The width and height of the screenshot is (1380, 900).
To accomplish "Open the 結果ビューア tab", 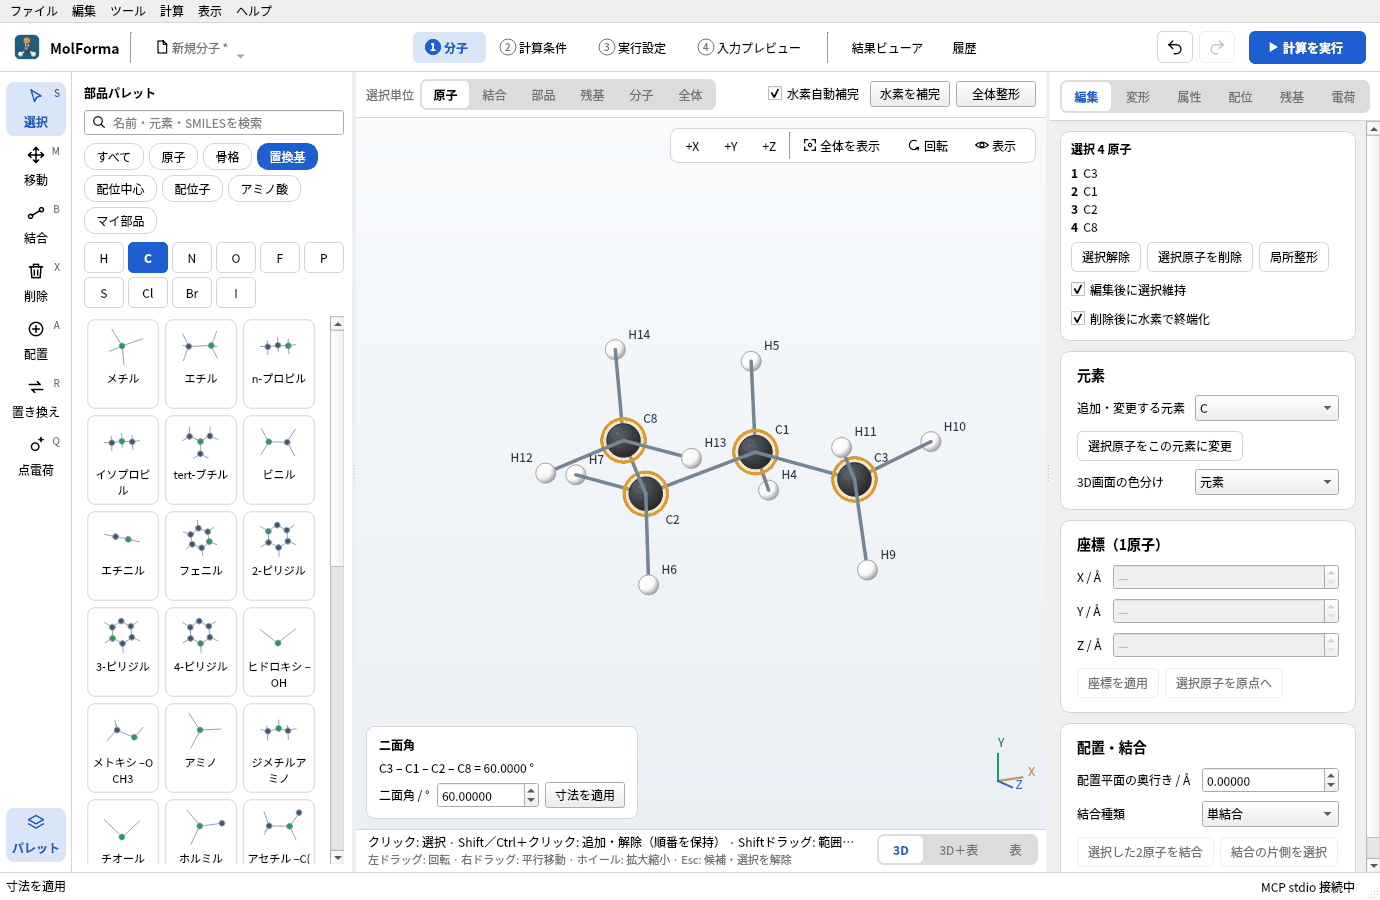I will [887, 48].
